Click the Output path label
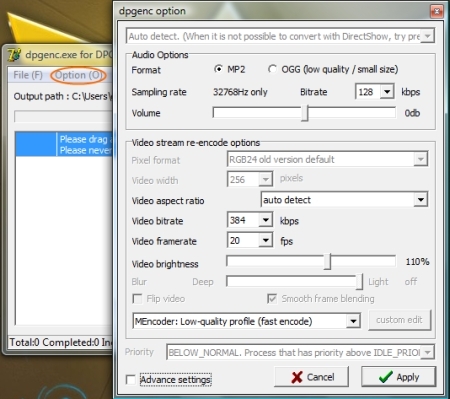Image resolution: width=450 pixels, height=399 pixels. tap(63, 96)
